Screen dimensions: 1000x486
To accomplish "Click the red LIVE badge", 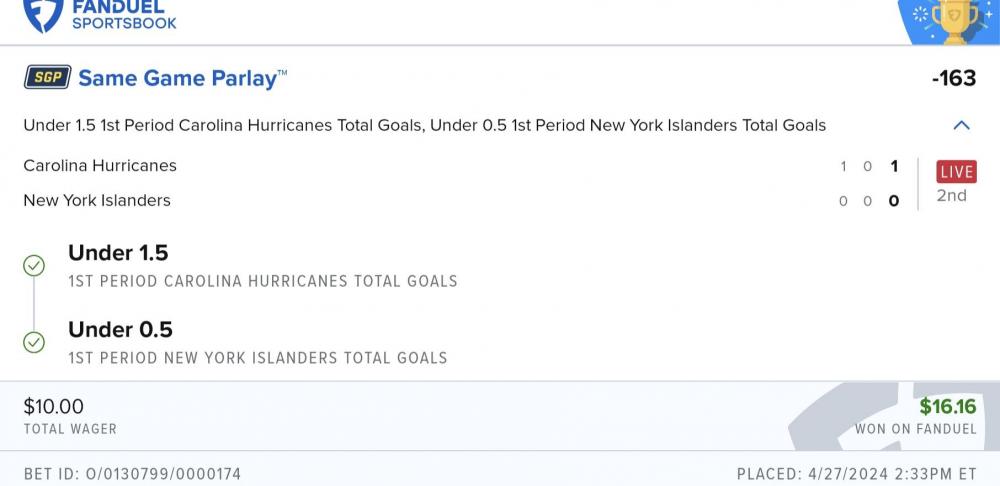I will (x=956, y=172).
